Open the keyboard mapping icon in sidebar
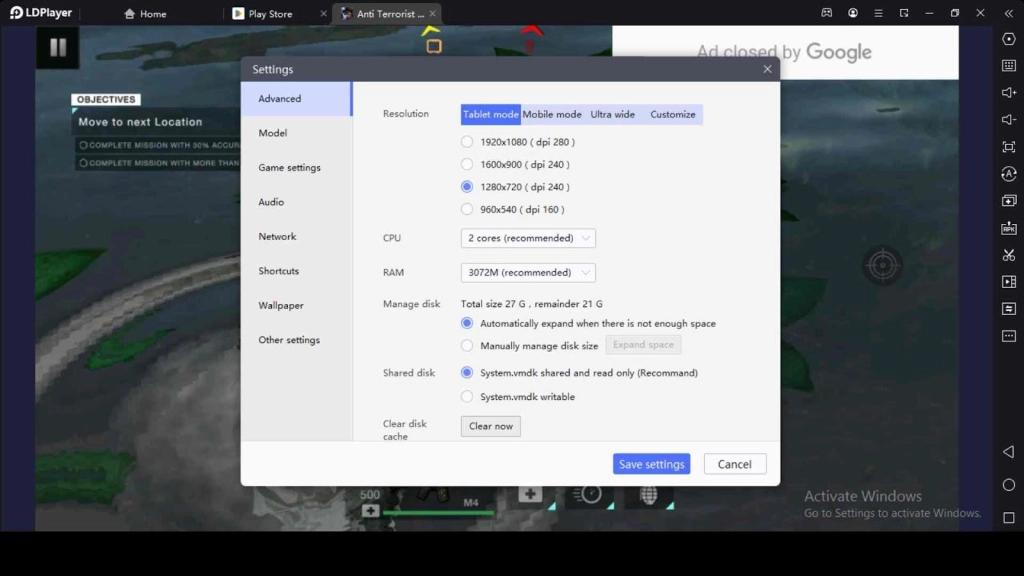Image resolution: width=1024 pixels, height=576 pixels. (x=1009, y=66)
